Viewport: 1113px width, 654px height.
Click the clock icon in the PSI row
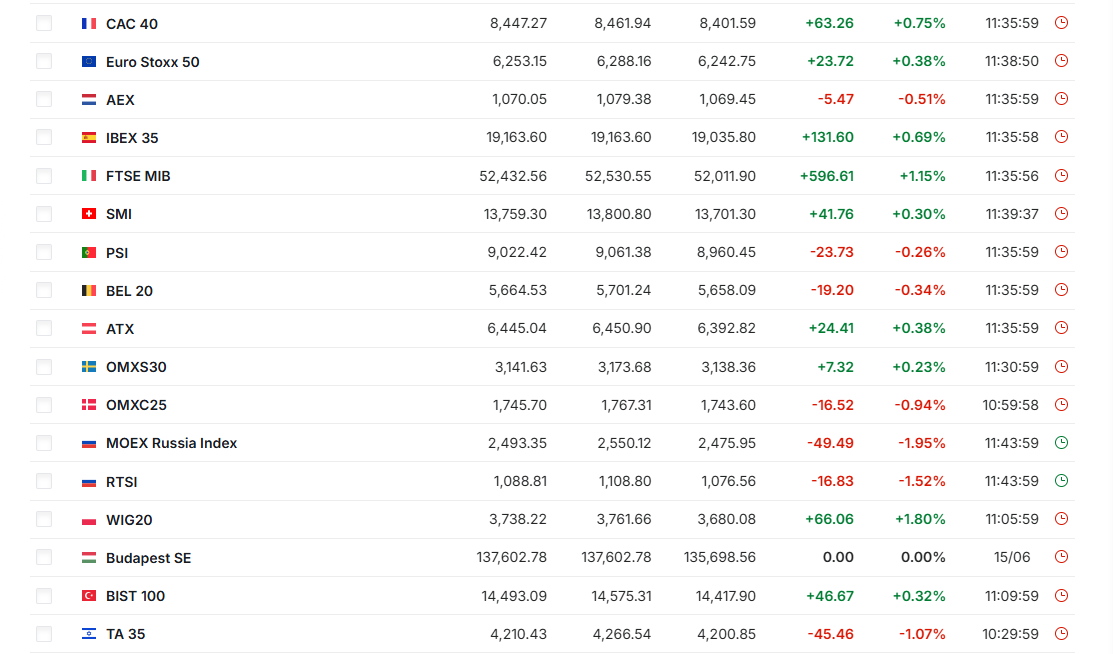click(x=1061, y=251)
